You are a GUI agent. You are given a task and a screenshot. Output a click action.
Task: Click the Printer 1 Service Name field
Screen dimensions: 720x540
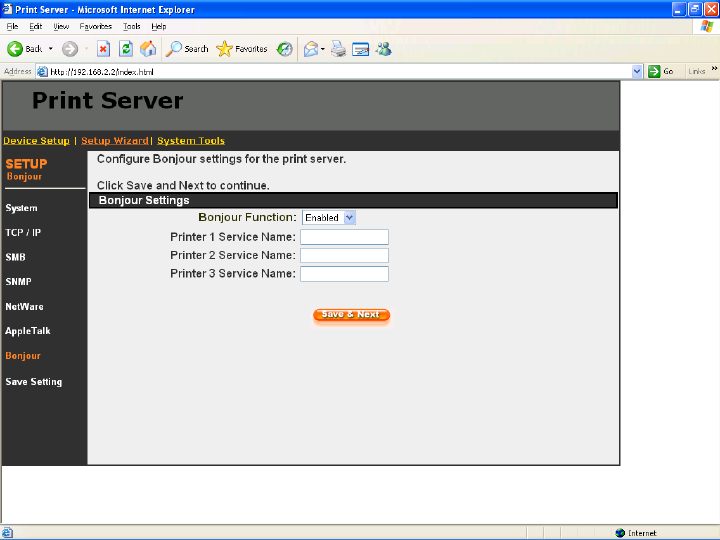point(344,237)
